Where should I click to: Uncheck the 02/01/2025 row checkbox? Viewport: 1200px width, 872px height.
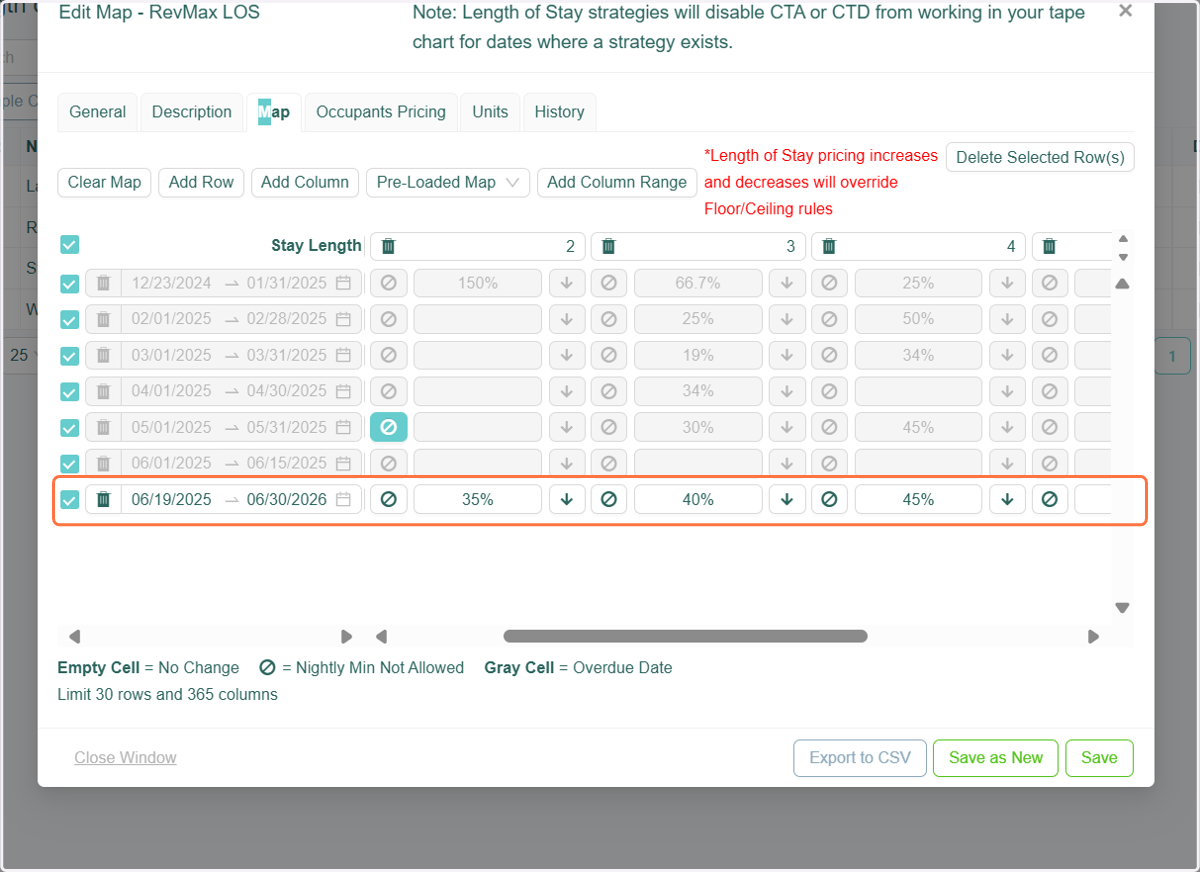tap(69, 320)
